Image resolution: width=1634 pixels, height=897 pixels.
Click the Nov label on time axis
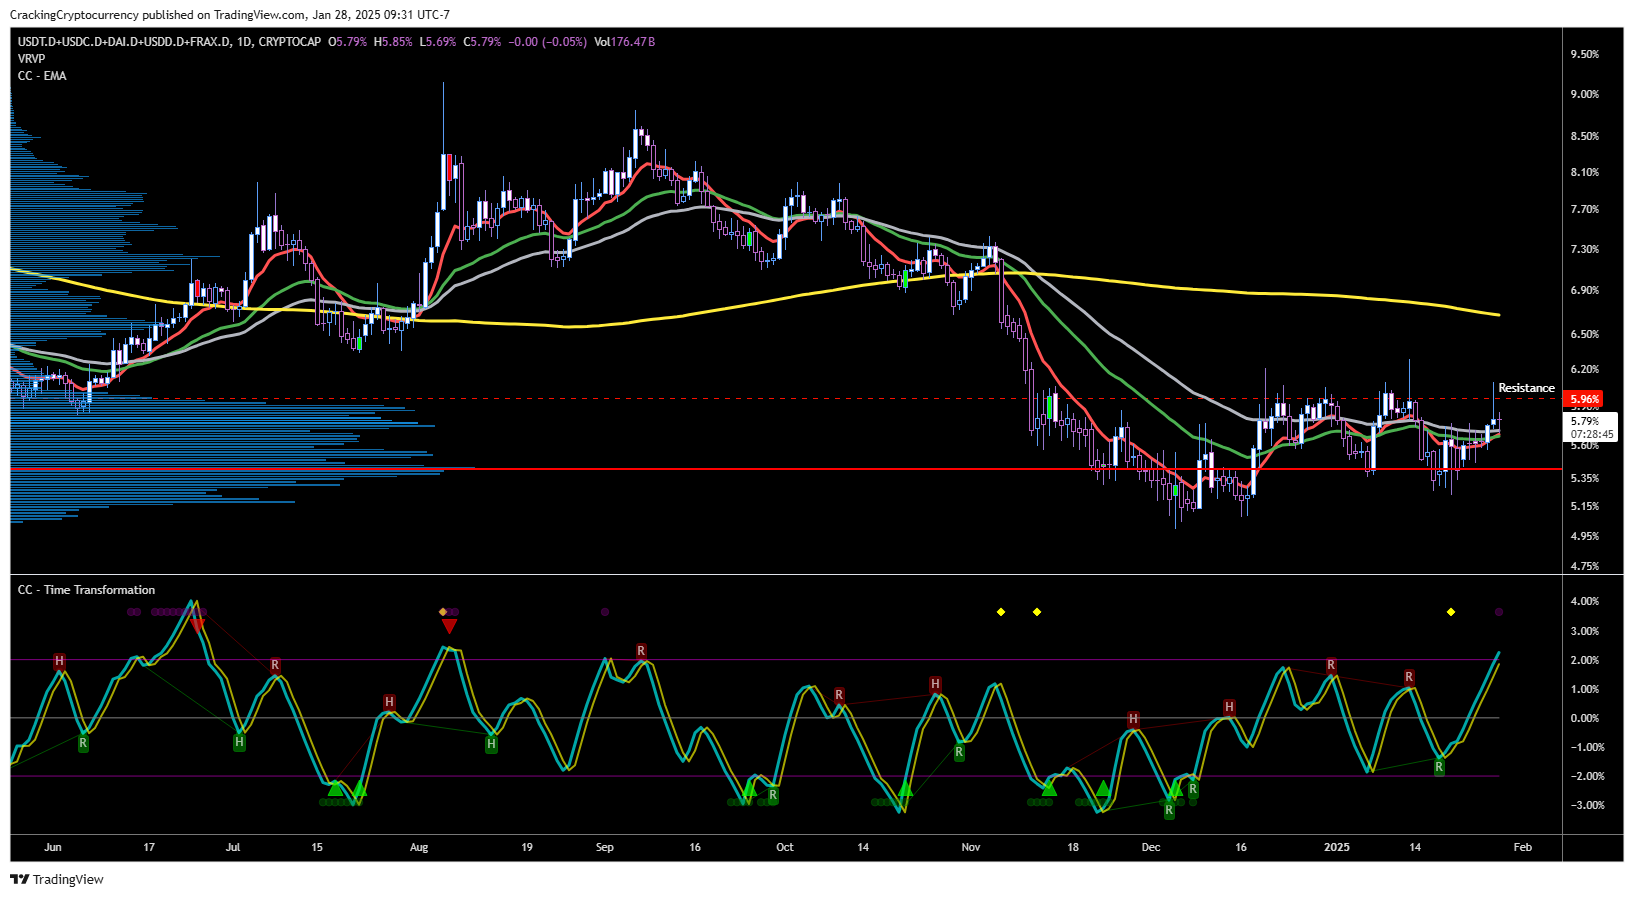(x=971, y=847)
